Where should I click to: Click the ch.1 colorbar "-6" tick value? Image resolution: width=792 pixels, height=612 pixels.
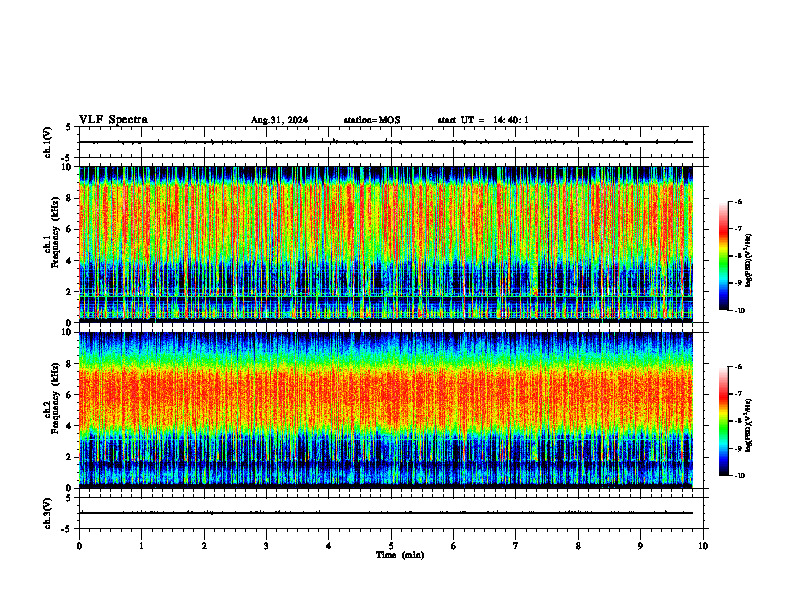(738, 201)
